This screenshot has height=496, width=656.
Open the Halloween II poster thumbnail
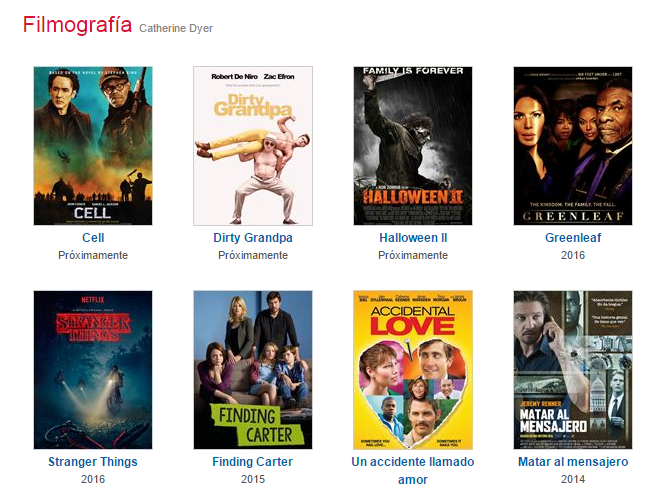[x=413, y=146]
